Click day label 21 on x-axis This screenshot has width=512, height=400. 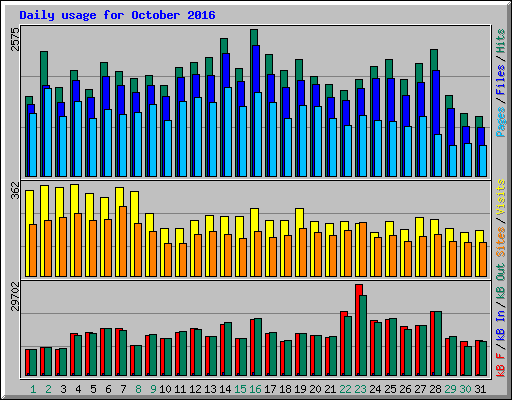coord(330,389)
